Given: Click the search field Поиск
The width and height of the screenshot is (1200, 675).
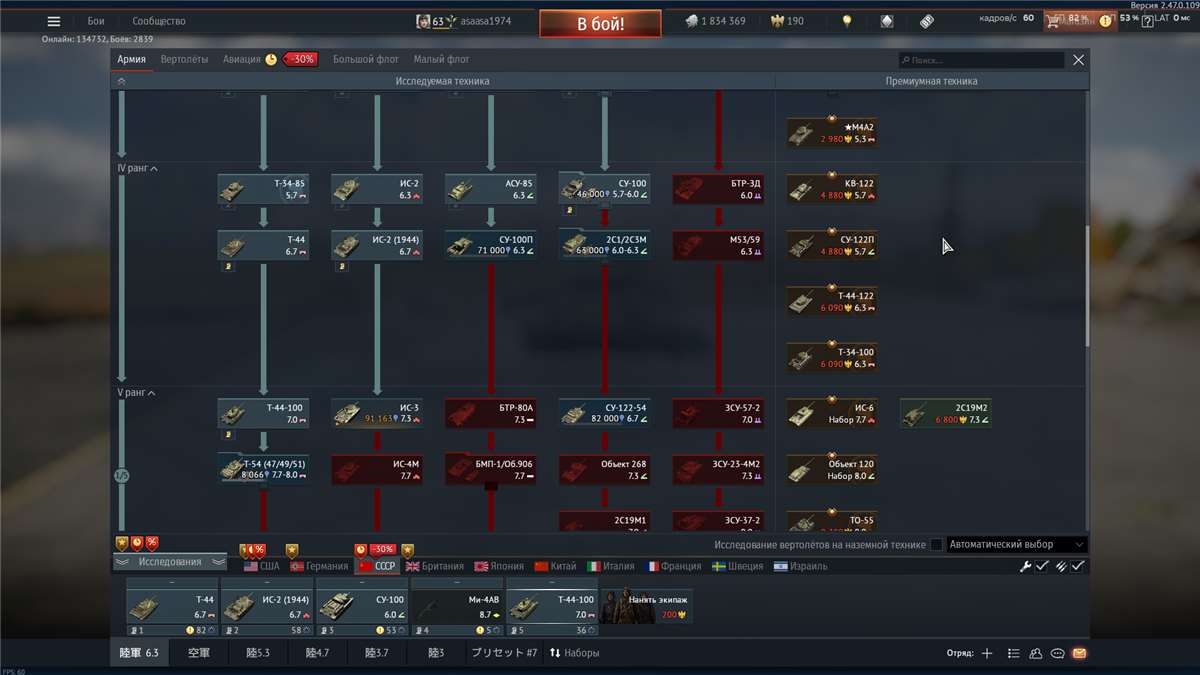Looking at the screenshot, I should (981, 60).
